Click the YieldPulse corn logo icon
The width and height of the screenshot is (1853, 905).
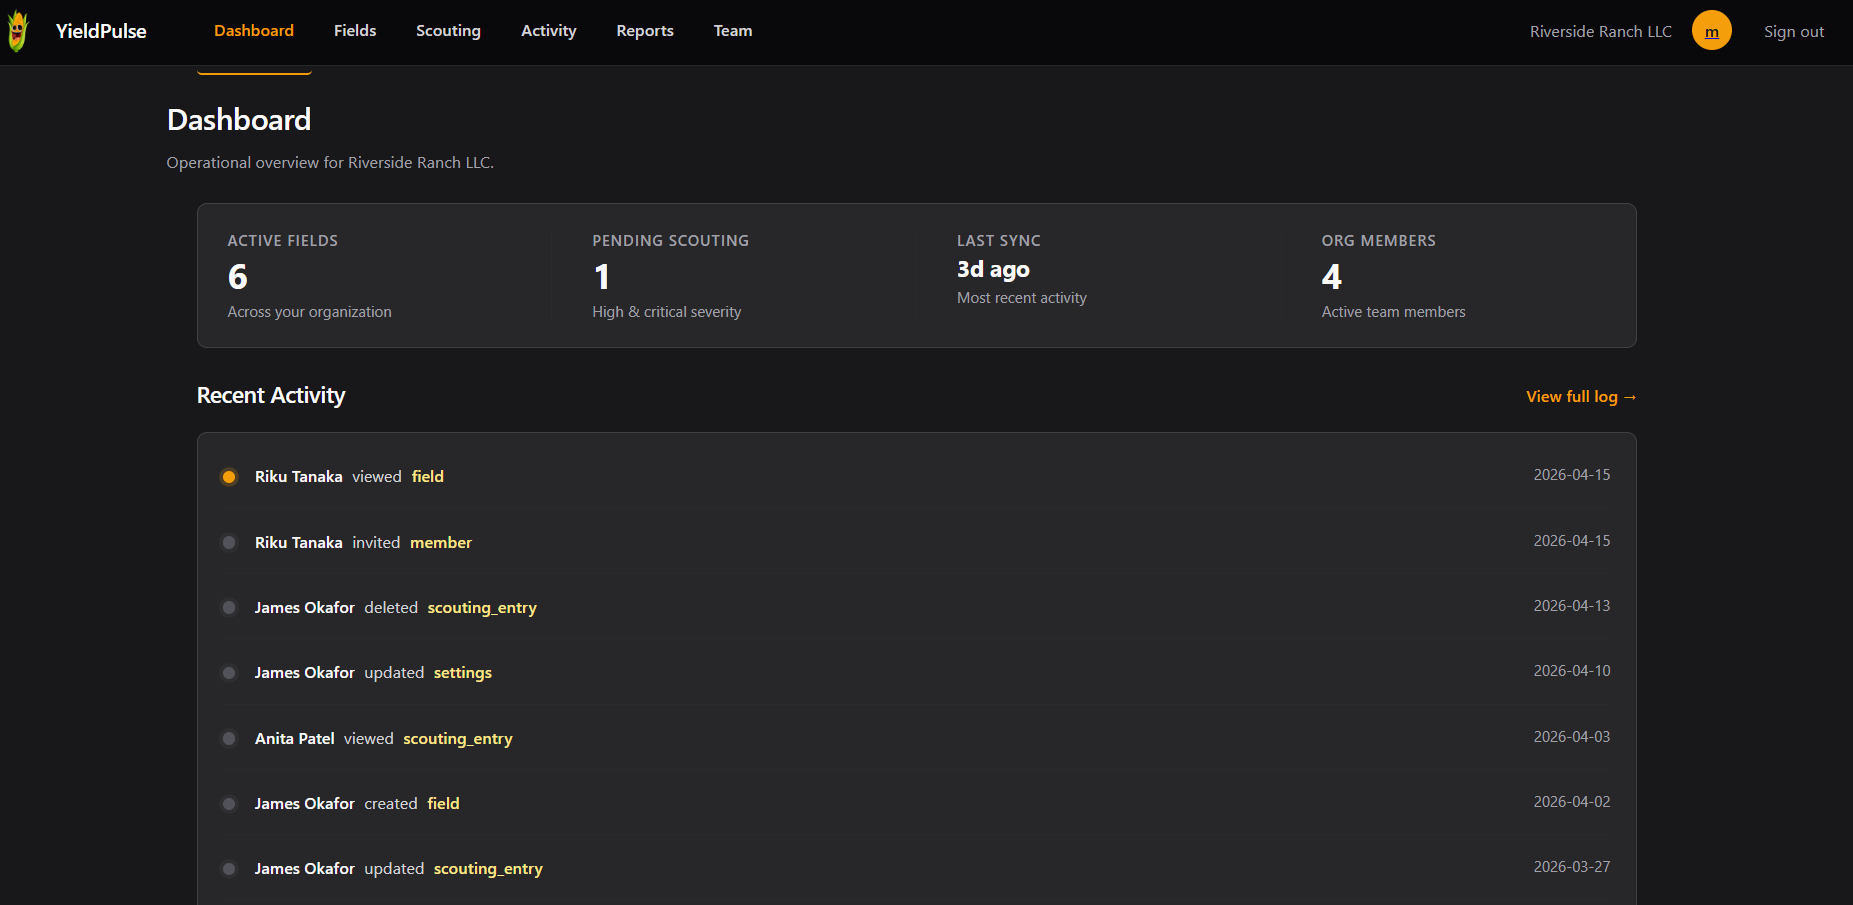tap(17, 31)
